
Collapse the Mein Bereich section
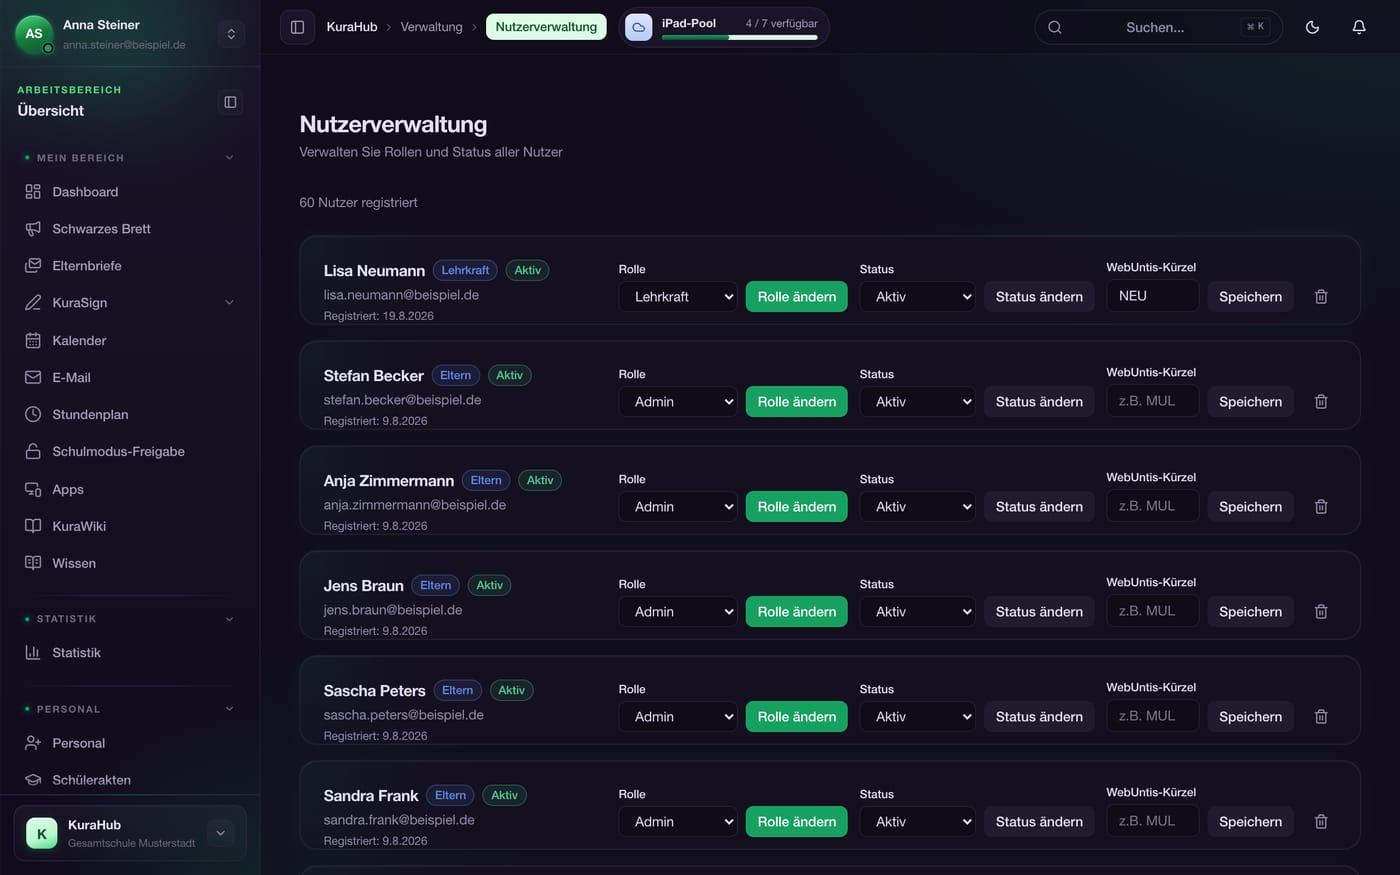pyautogui.click(x=229, y=158)
